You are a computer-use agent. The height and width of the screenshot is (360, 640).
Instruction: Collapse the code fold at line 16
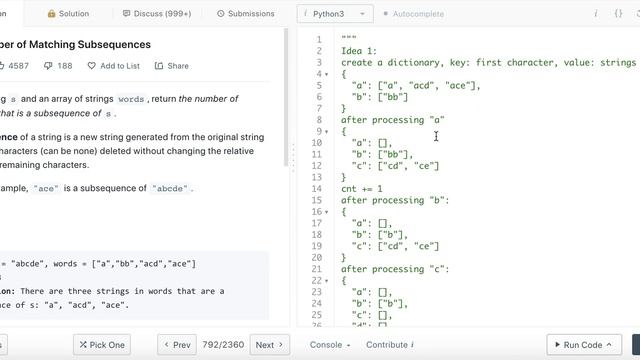click(326, 212)
